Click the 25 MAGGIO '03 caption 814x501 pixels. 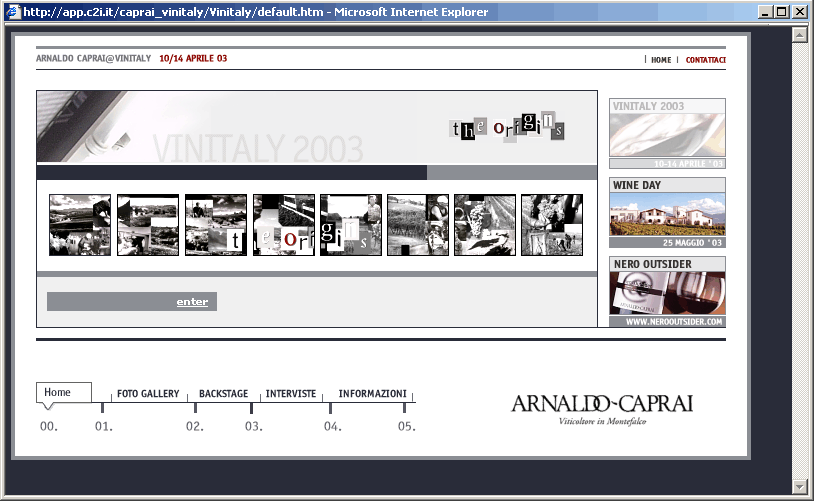[692, 243]
